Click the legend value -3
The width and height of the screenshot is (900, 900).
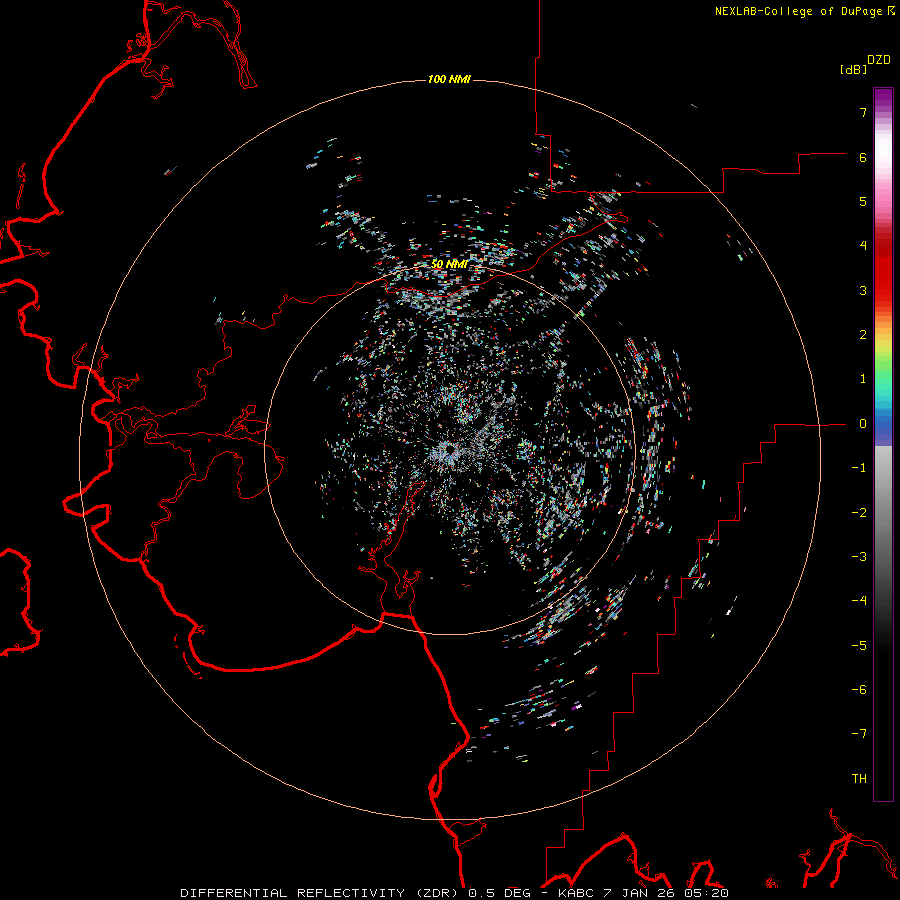[859, 557]
